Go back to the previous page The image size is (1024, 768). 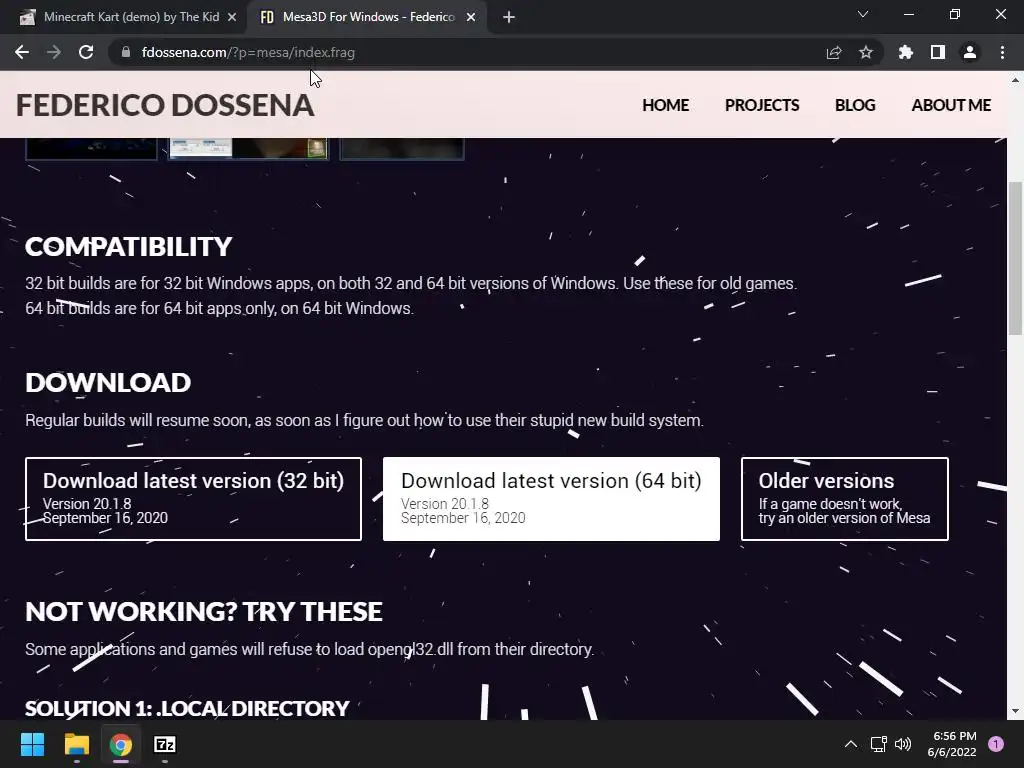(x=22, y=52)
